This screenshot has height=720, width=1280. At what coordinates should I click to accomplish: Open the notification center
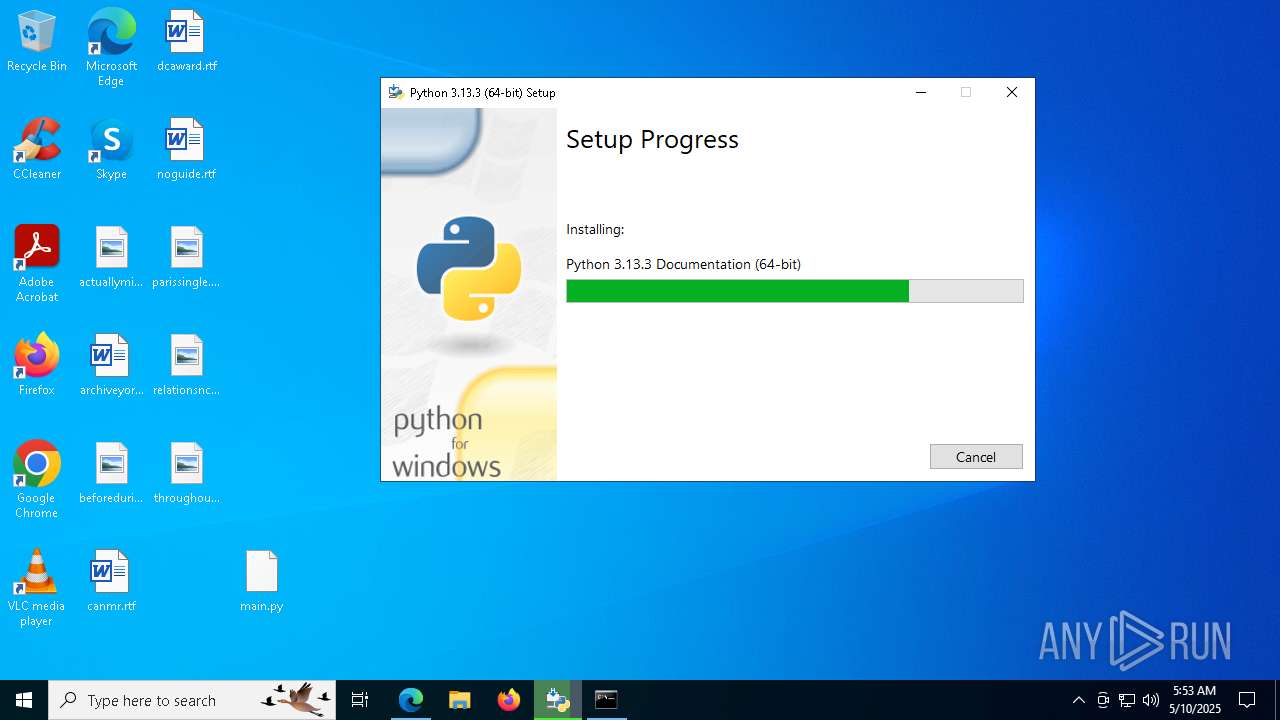pyautogui.click(x=1247, y=700)
